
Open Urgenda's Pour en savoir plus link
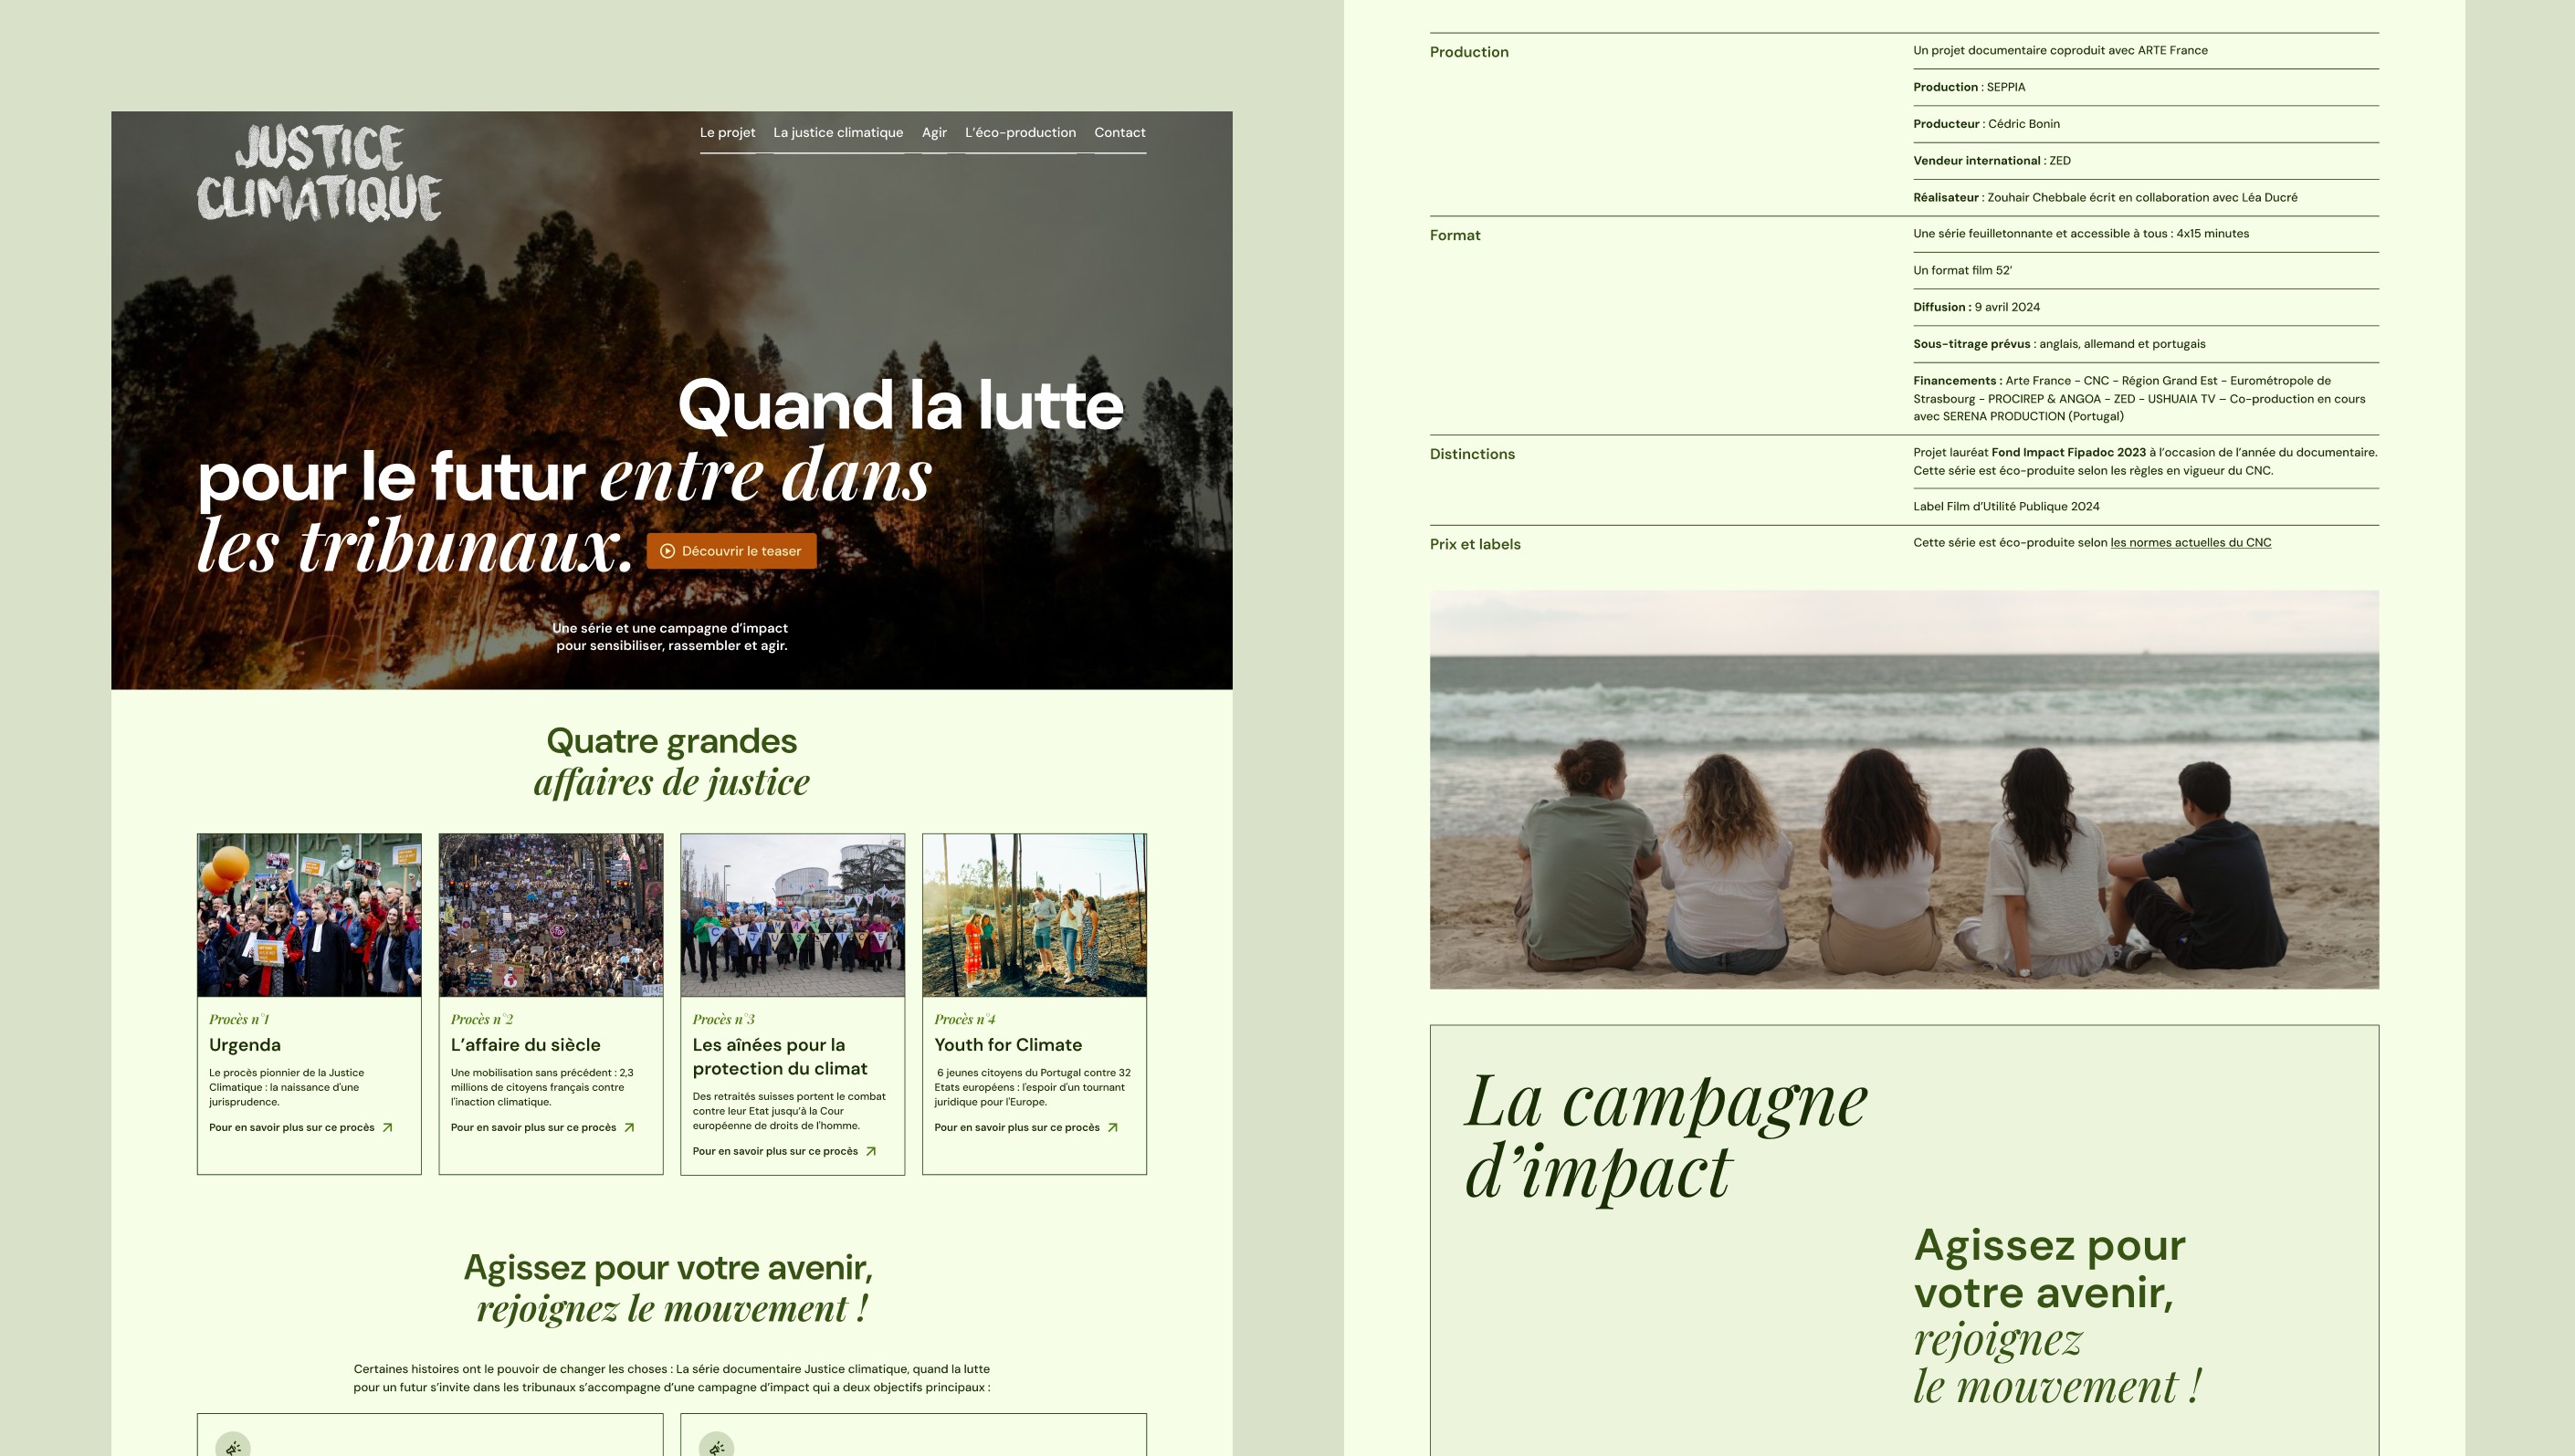pos(291,1127)
